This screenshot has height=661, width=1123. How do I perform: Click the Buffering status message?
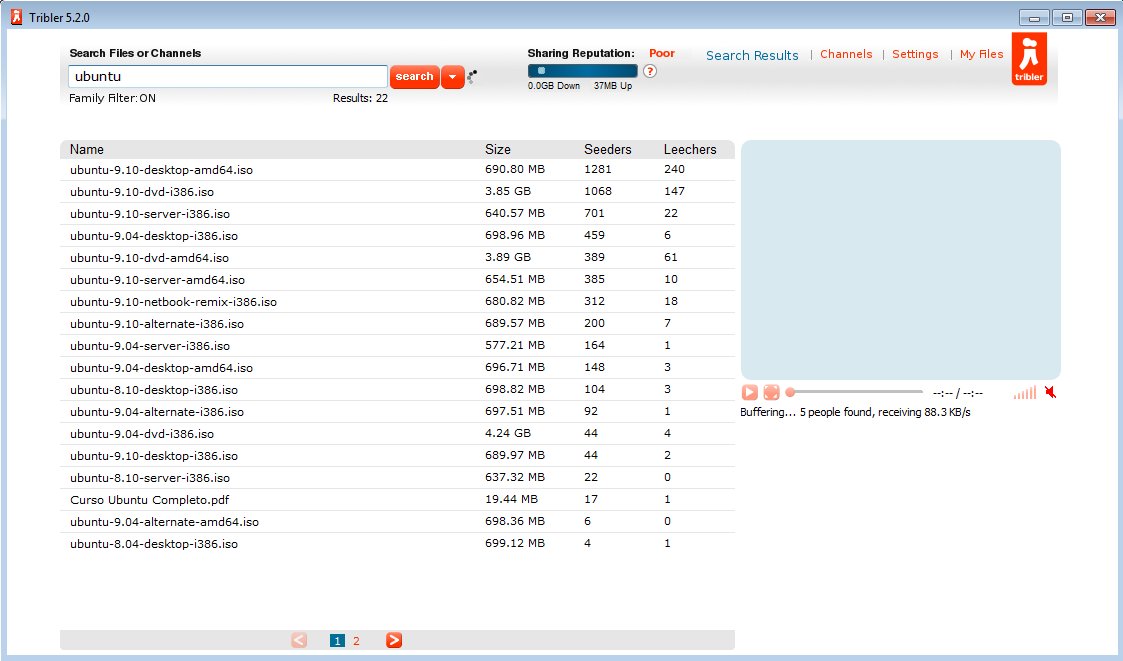(x=855, y=412)
